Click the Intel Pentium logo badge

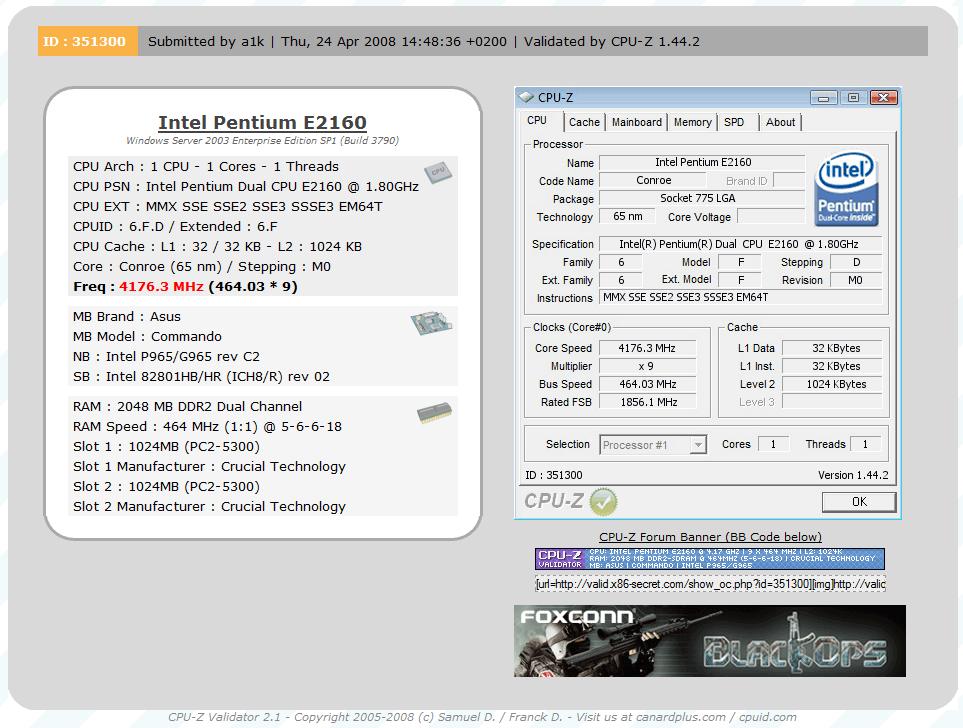[x=846, y=189]
